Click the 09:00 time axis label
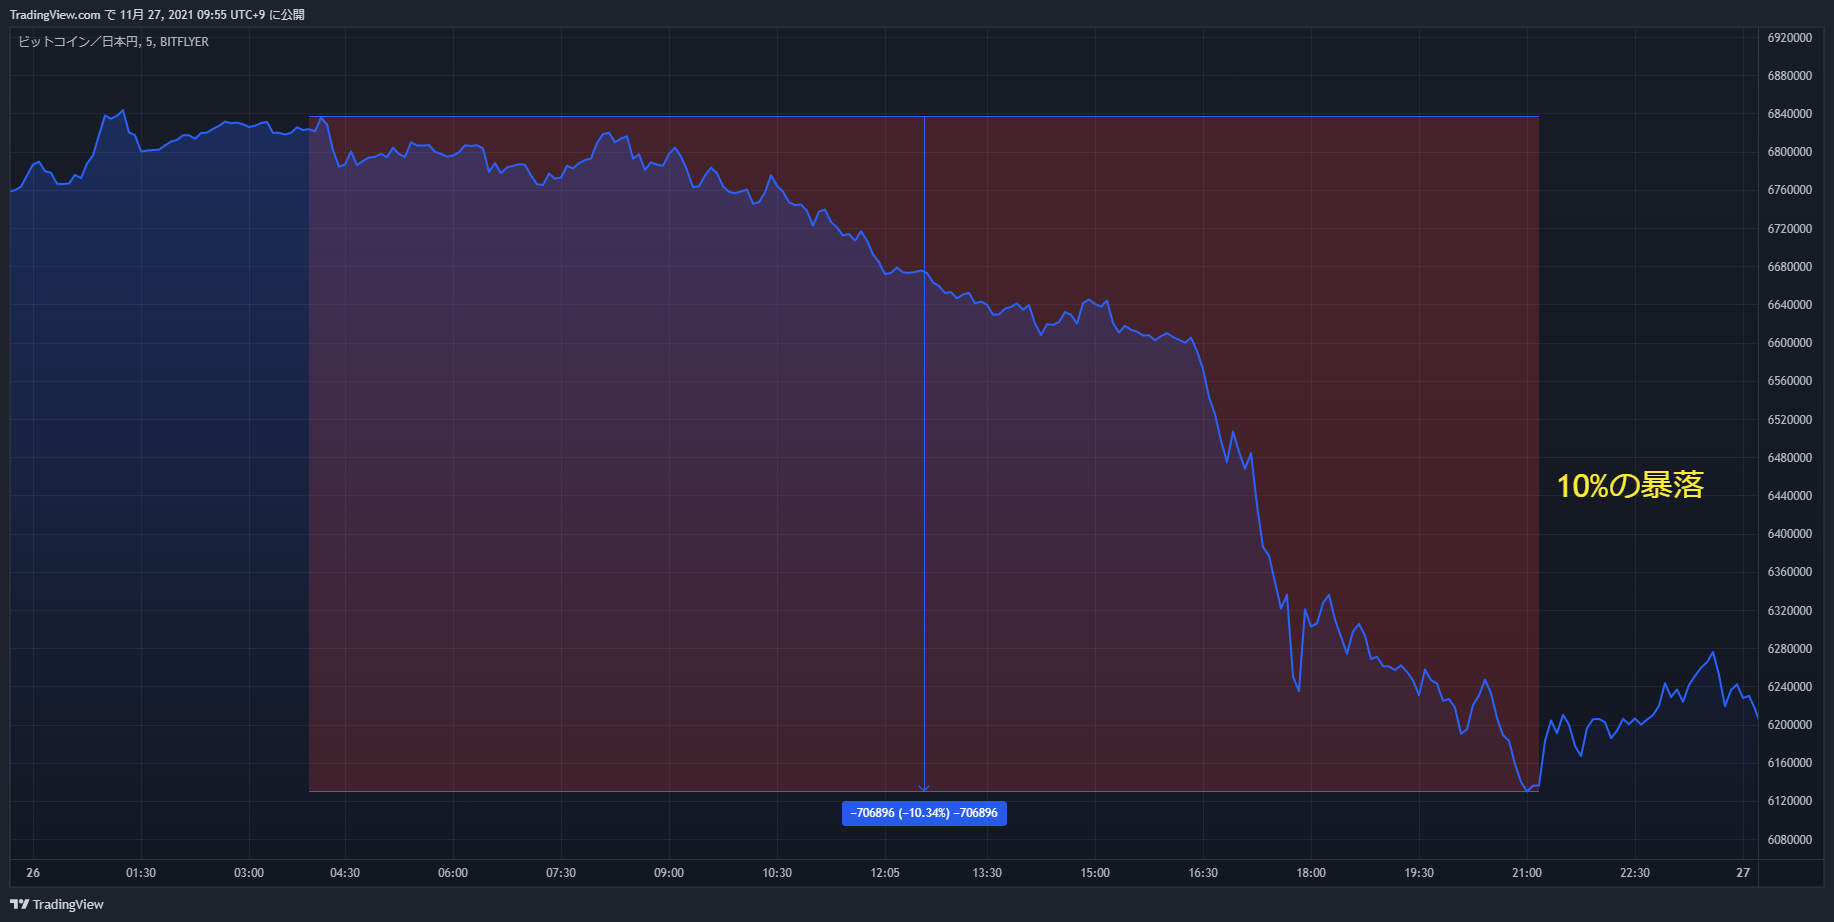1834x922 pixels. [x=669, y=873]
